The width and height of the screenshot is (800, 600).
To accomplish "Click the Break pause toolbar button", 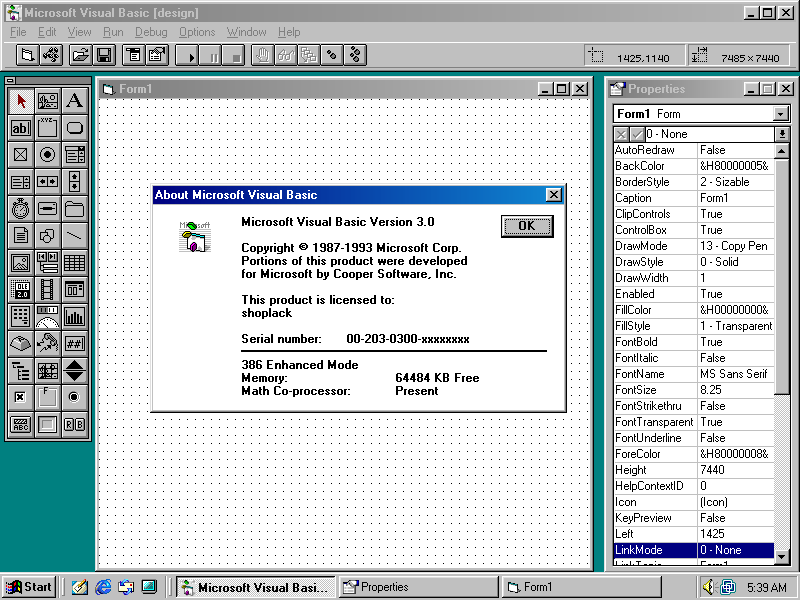I will coord(210,55).
